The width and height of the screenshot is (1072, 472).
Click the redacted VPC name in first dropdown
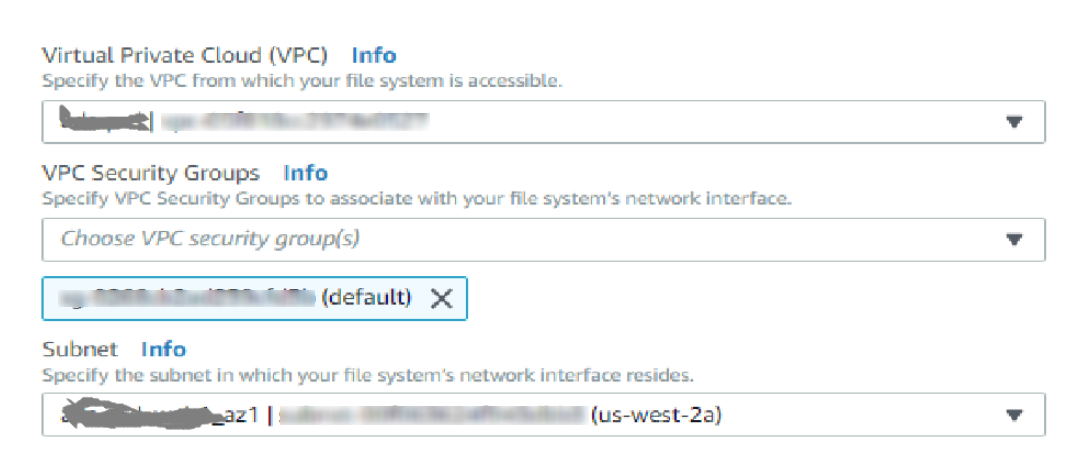click(x=104, y=122)
